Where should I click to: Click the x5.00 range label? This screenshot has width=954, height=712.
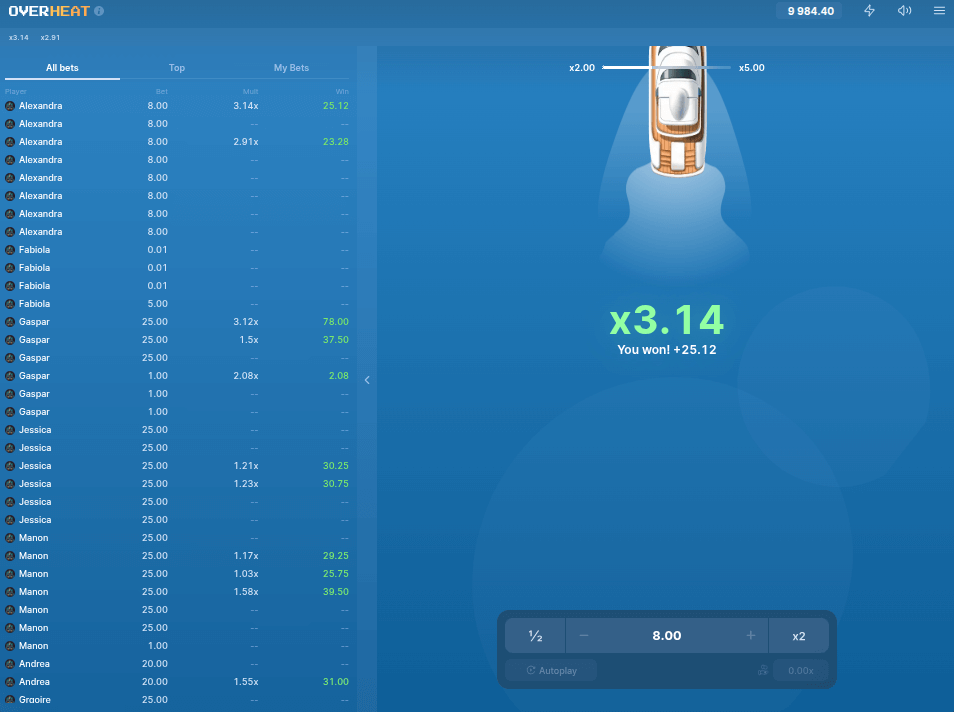click(751, 68)
